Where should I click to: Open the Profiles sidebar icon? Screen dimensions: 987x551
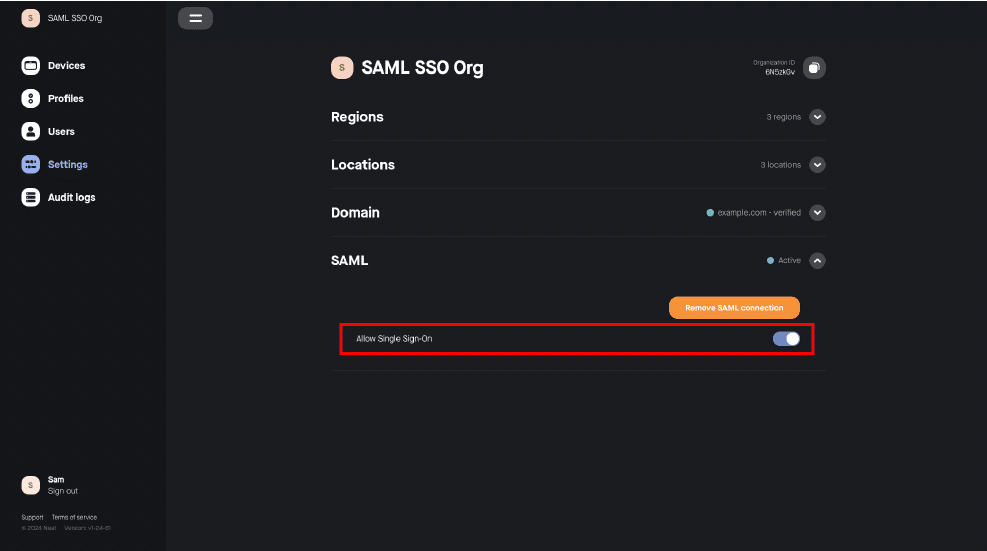pos(30,98)
